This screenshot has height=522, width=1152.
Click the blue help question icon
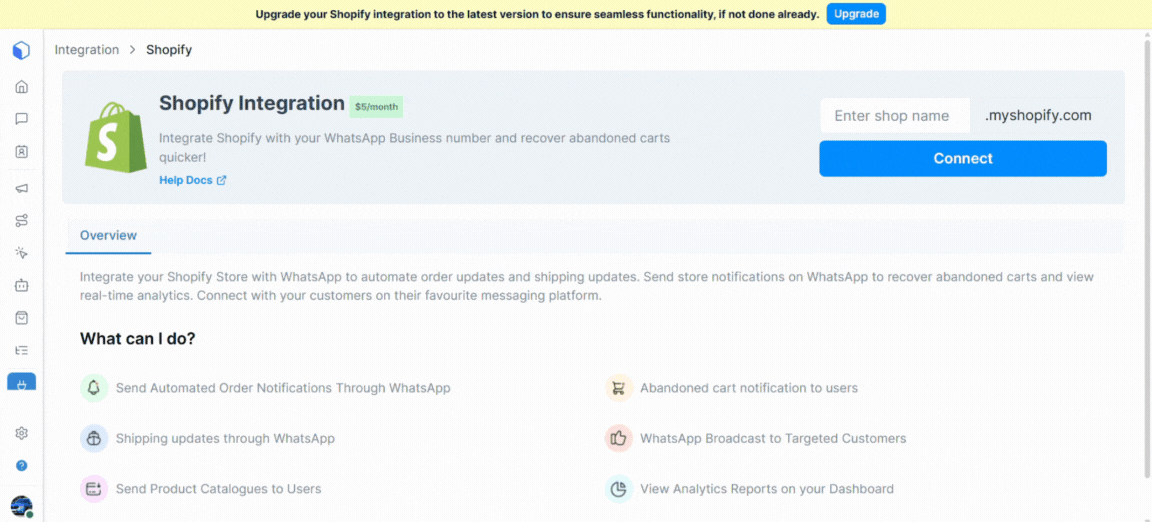[x=21, y=465]
